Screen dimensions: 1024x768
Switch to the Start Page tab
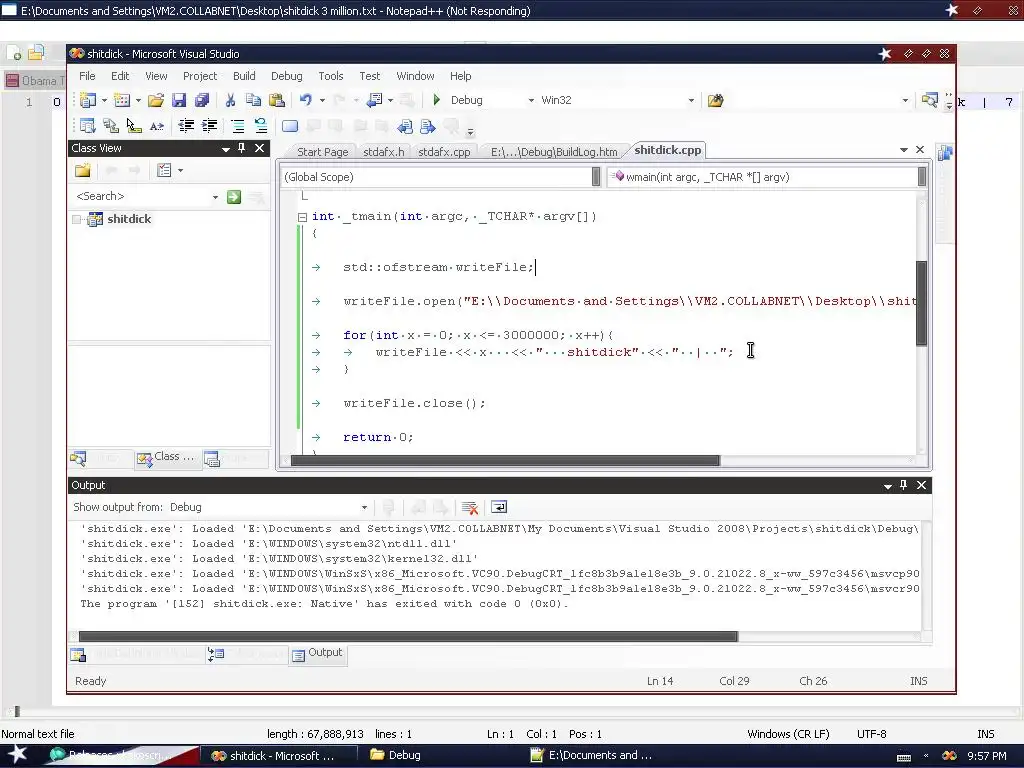pyautogui.click(x=323, y=152)
